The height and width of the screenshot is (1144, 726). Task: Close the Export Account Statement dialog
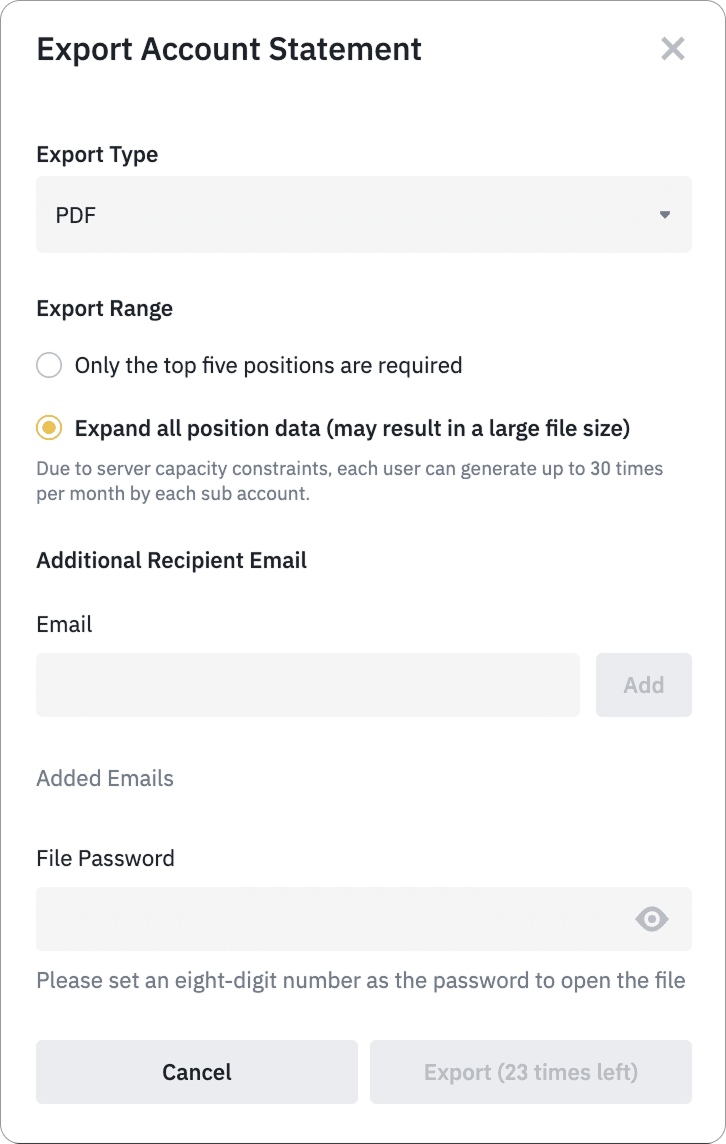pos(672,49)
